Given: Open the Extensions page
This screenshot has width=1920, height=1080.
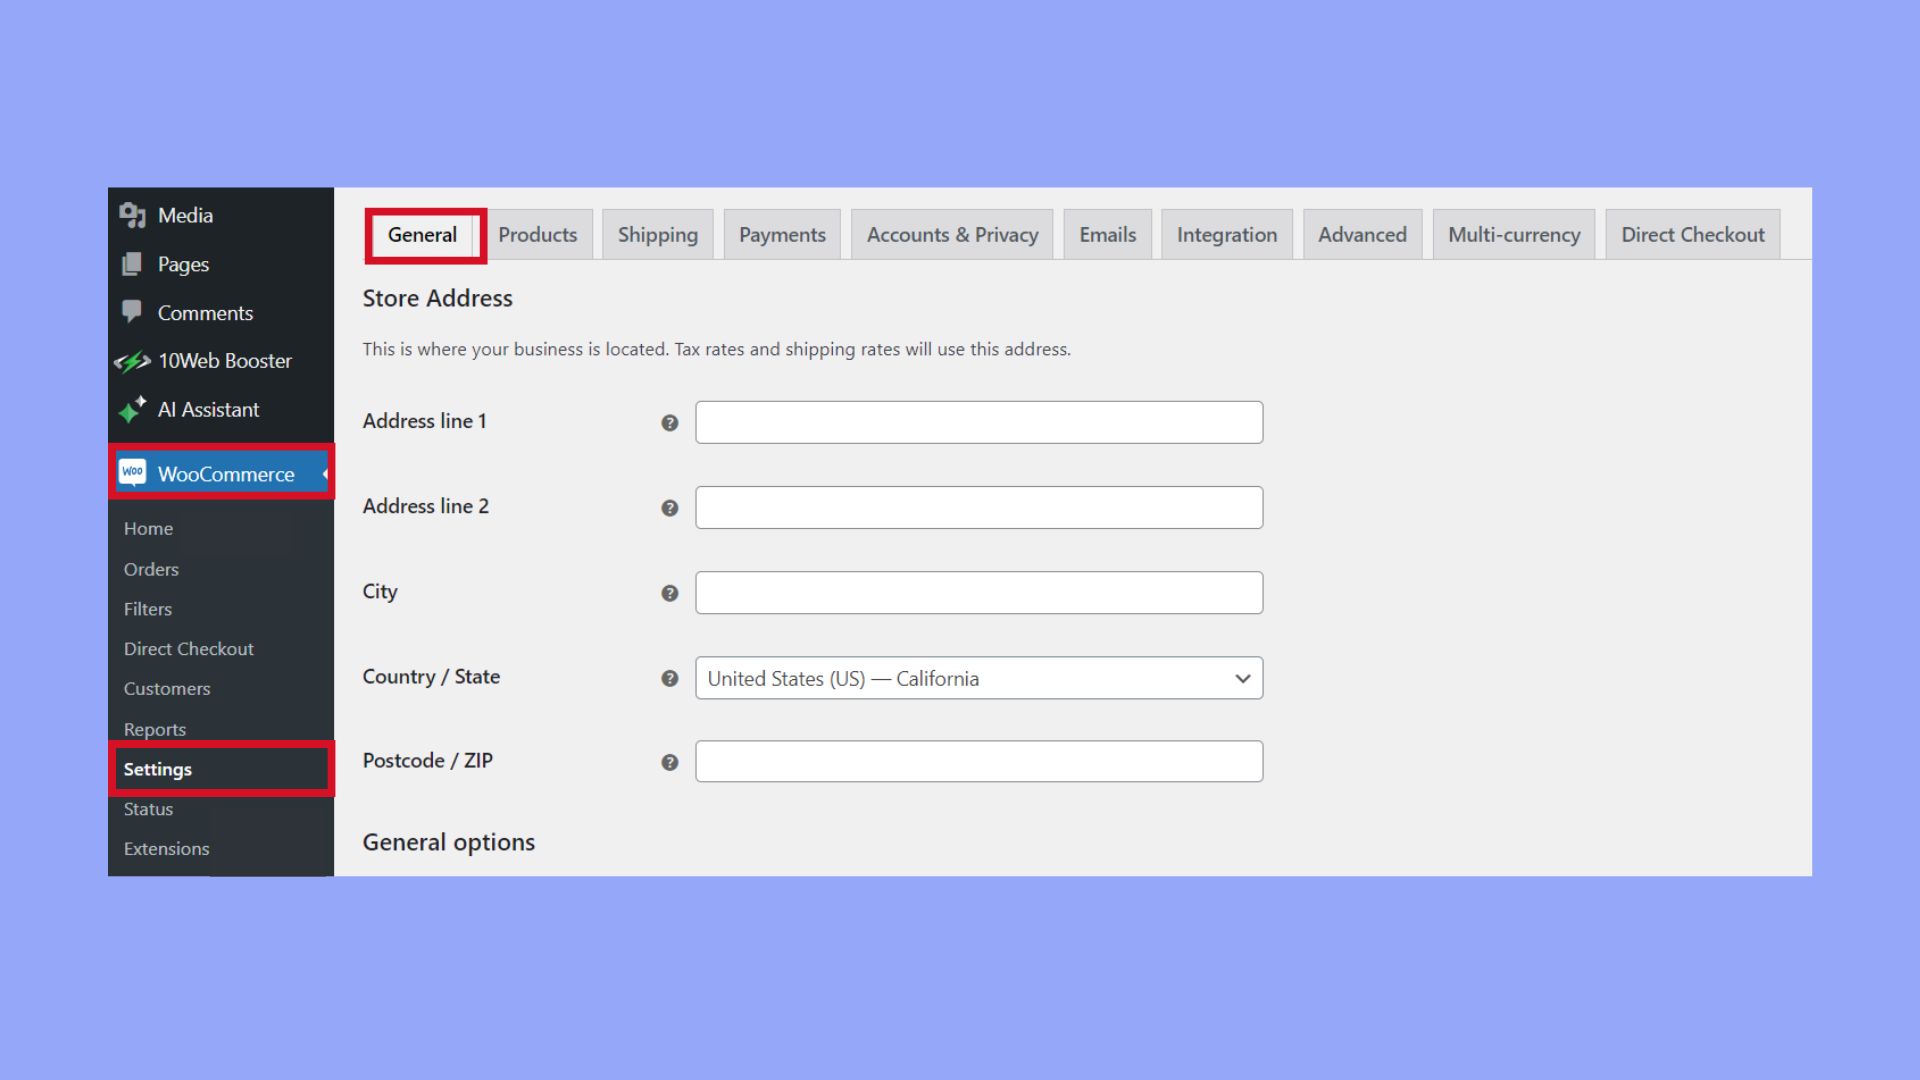Looking at the screenshot, I should click(166, 848).
